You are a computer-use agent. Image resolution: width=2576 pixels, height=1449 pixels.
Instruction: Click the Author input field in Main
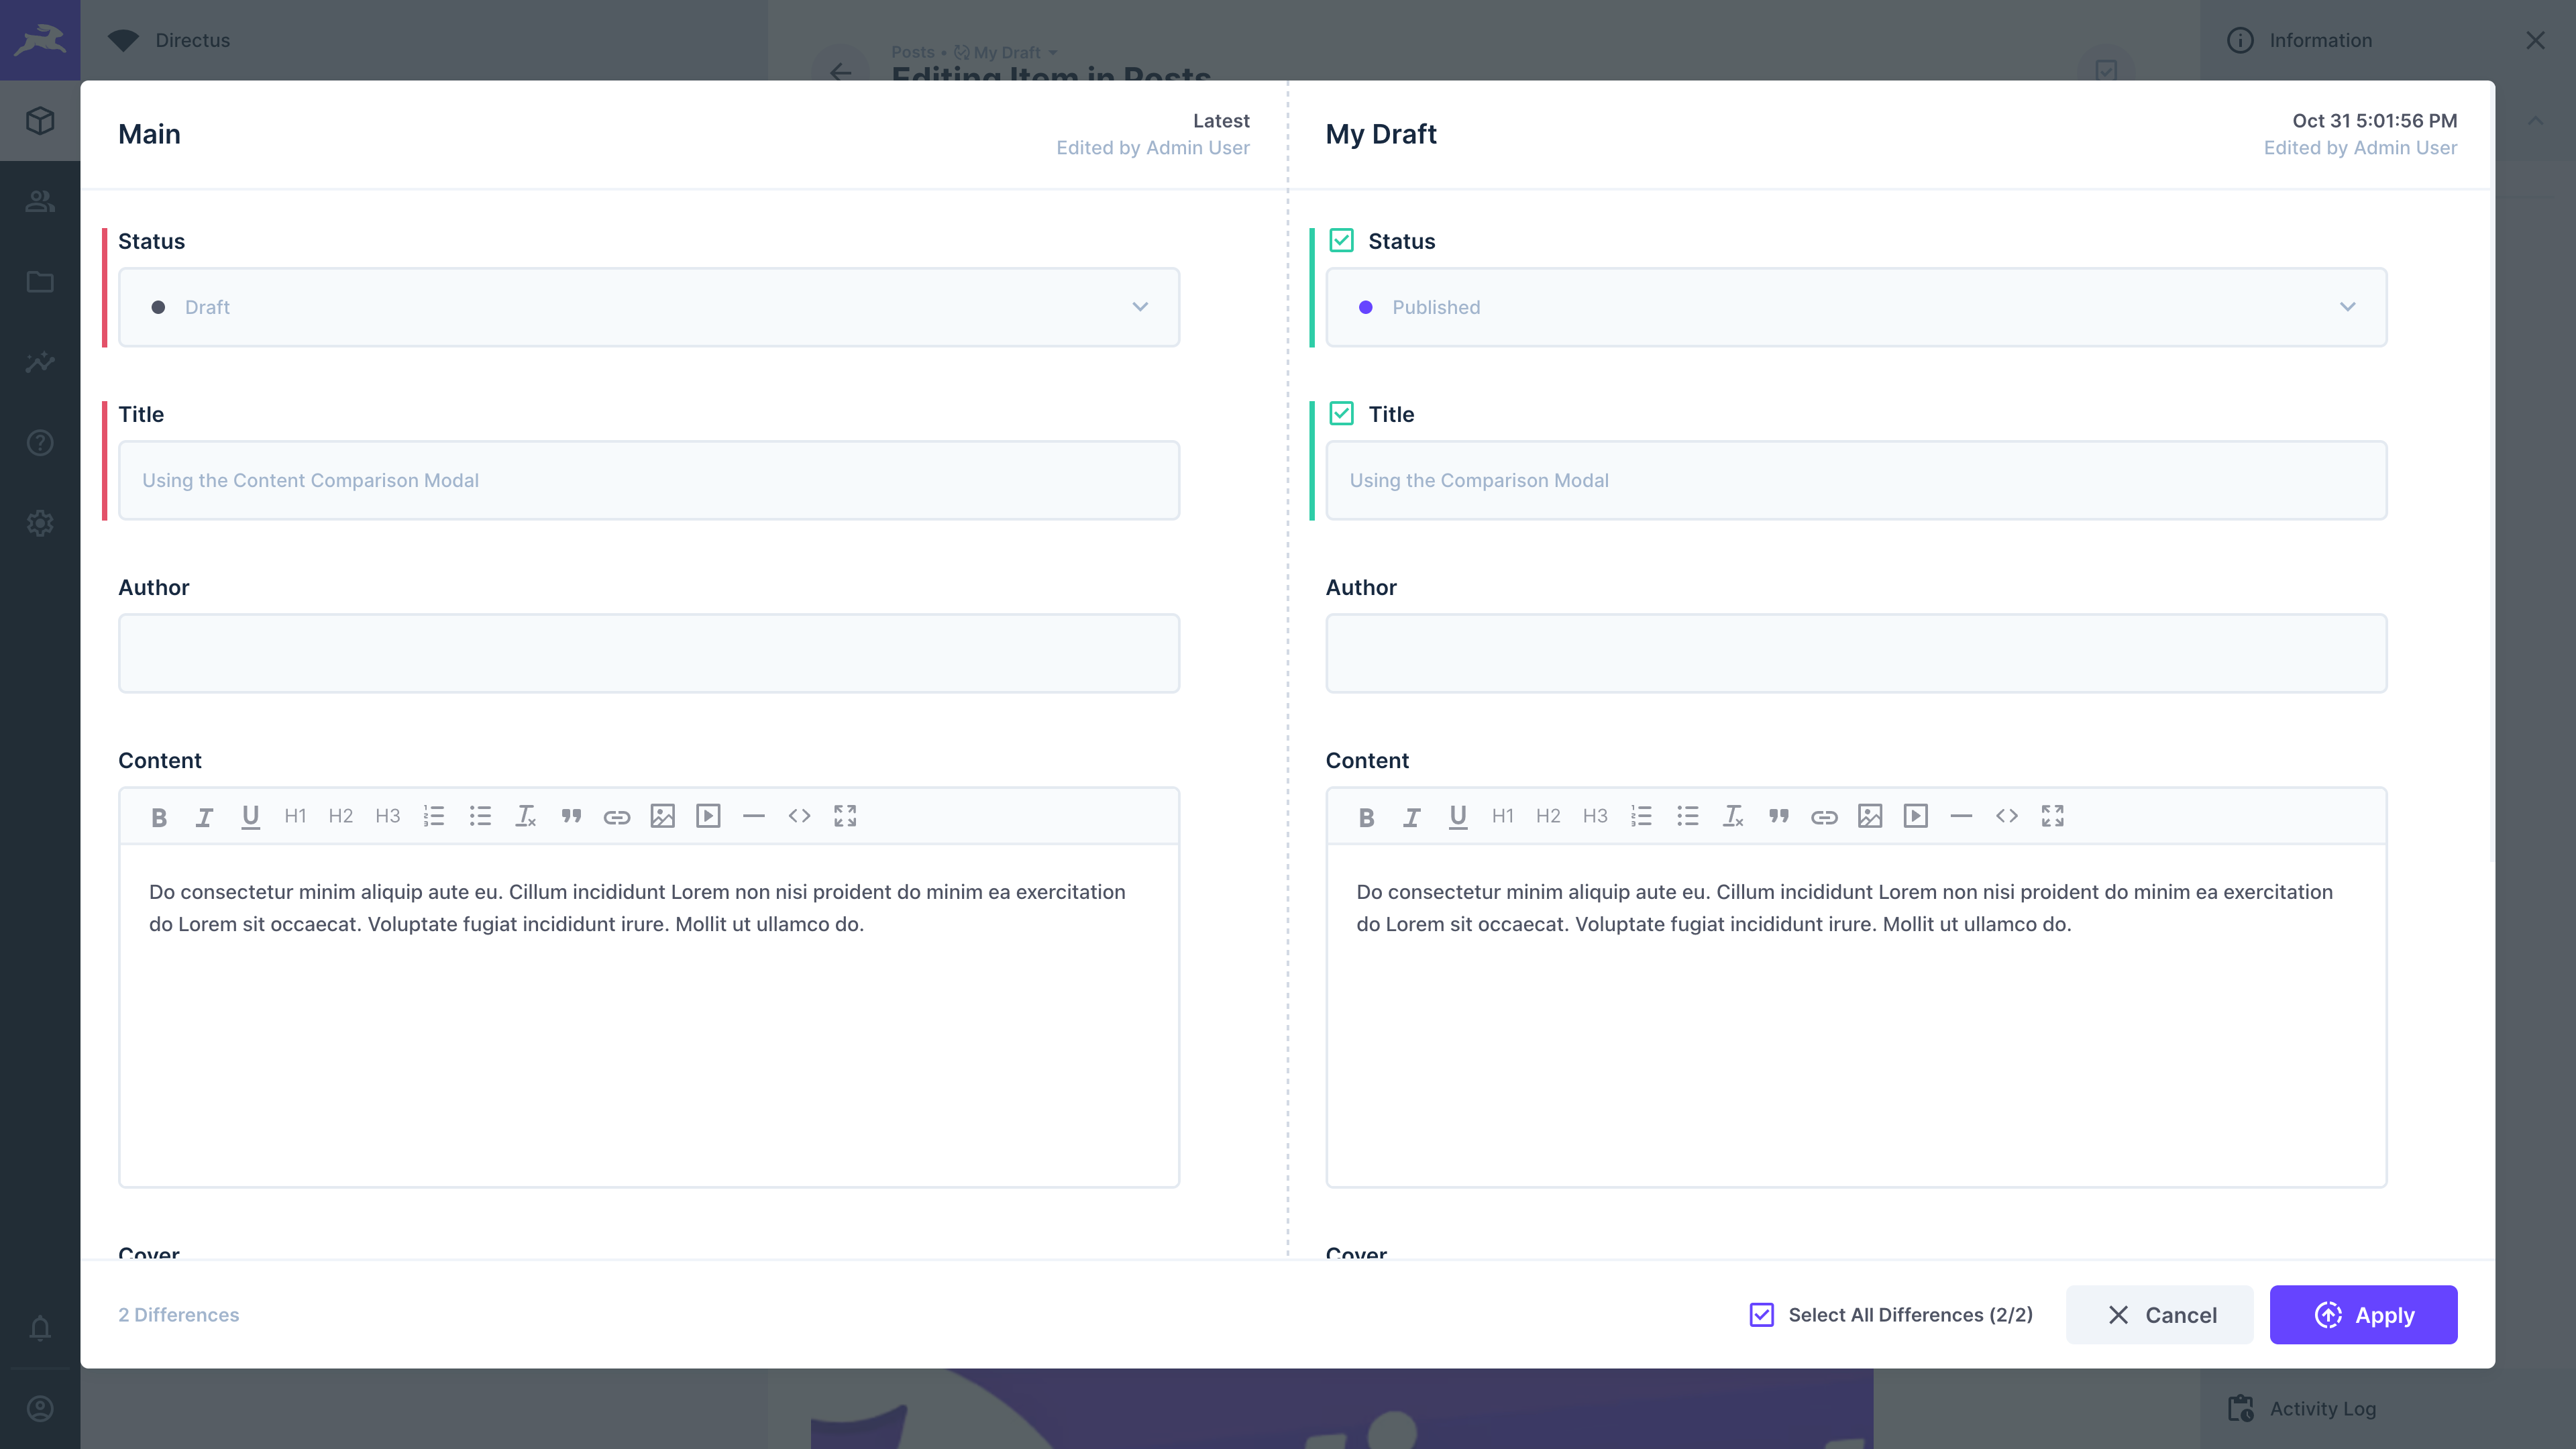[648, 652]
